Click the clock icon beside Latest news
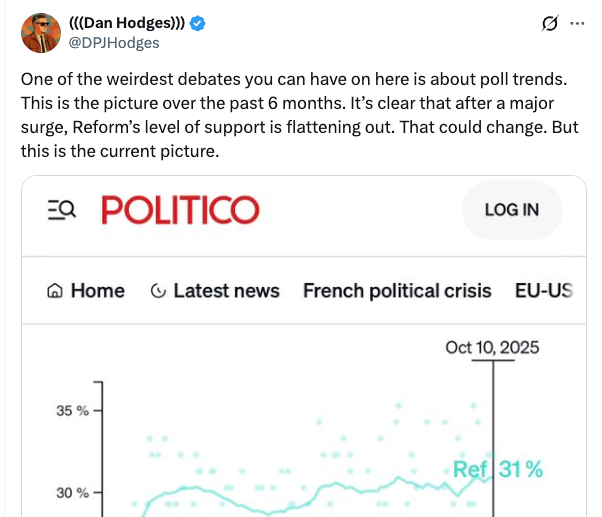This screenshot has width=602, height=517. pyautogui.click(x=157, y=291)
